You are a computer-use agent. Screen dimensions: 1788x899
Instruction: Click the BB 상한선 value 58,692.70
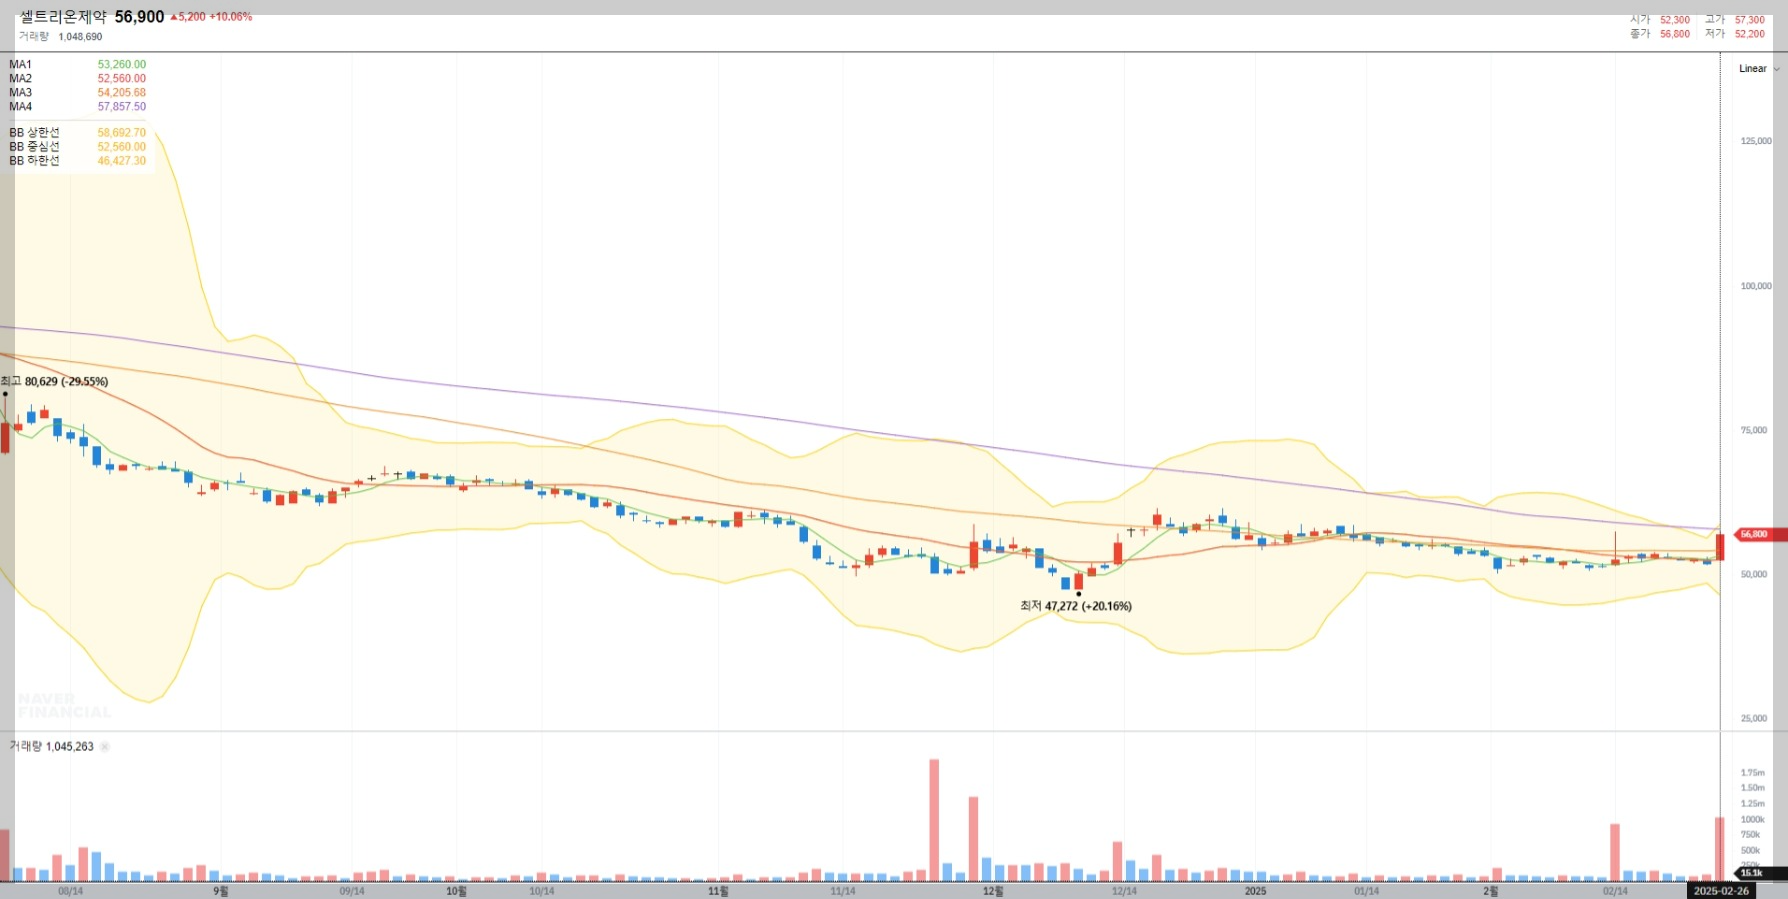122,133
